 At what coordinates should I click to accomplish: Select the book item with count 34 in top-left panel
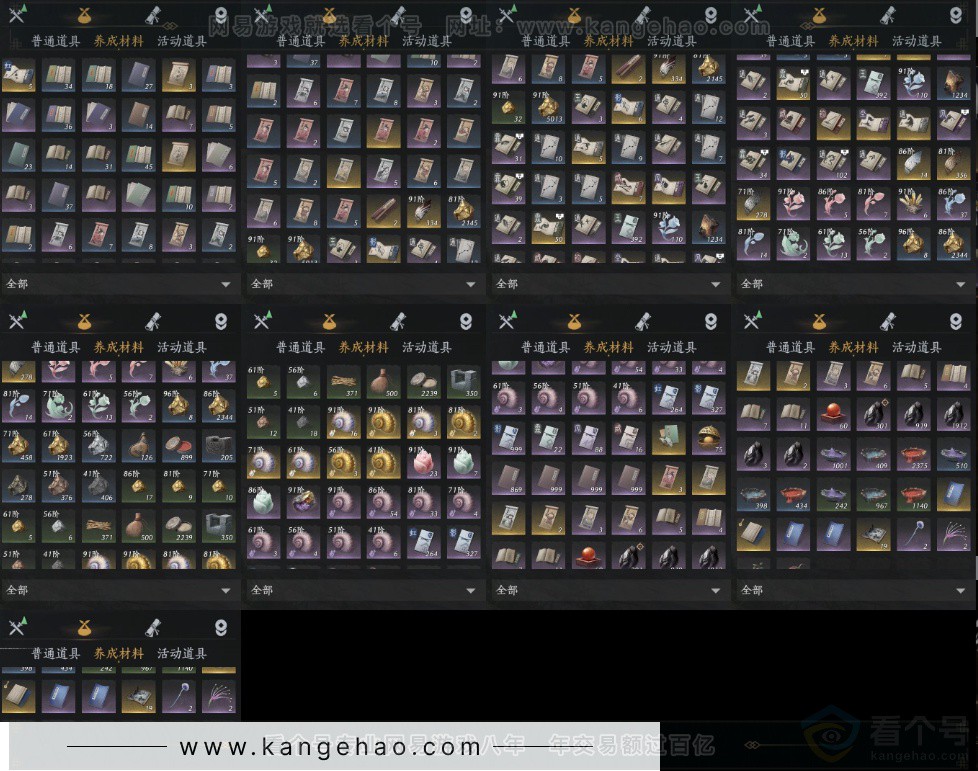[x=58, y=75]
